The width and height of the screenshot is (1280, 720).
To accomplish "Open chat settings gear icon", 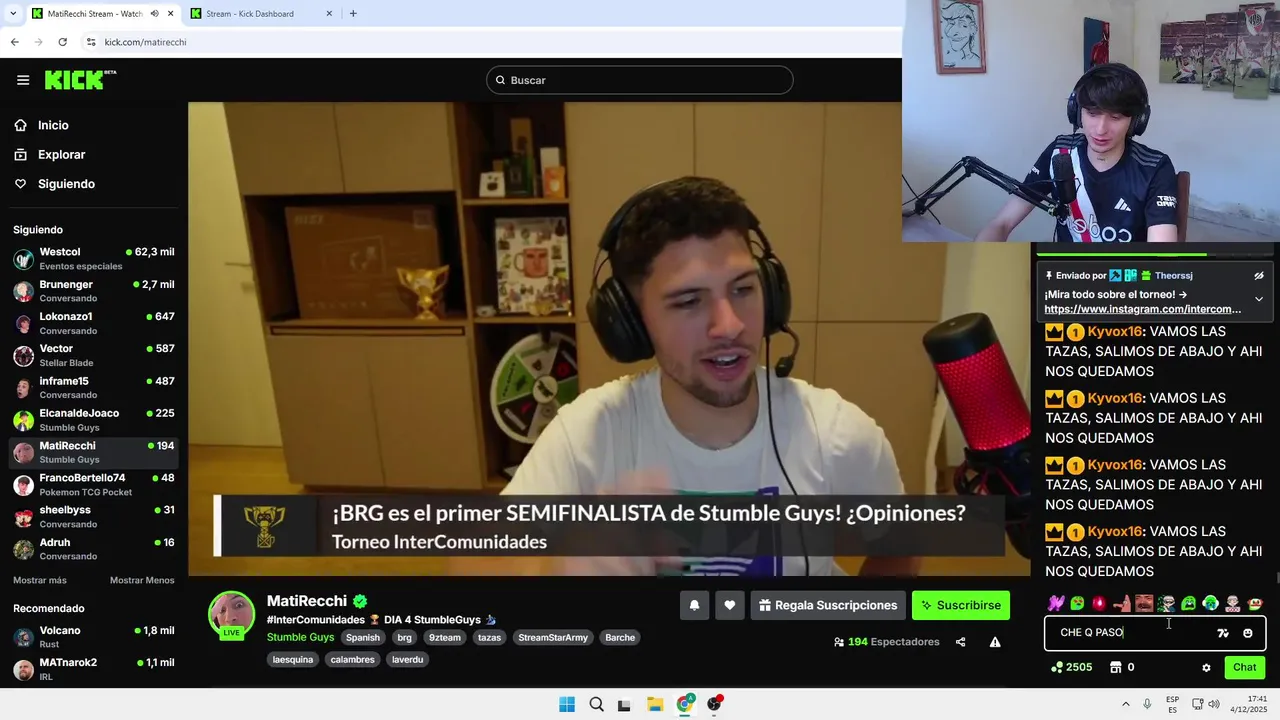I will pos(1206,668).
